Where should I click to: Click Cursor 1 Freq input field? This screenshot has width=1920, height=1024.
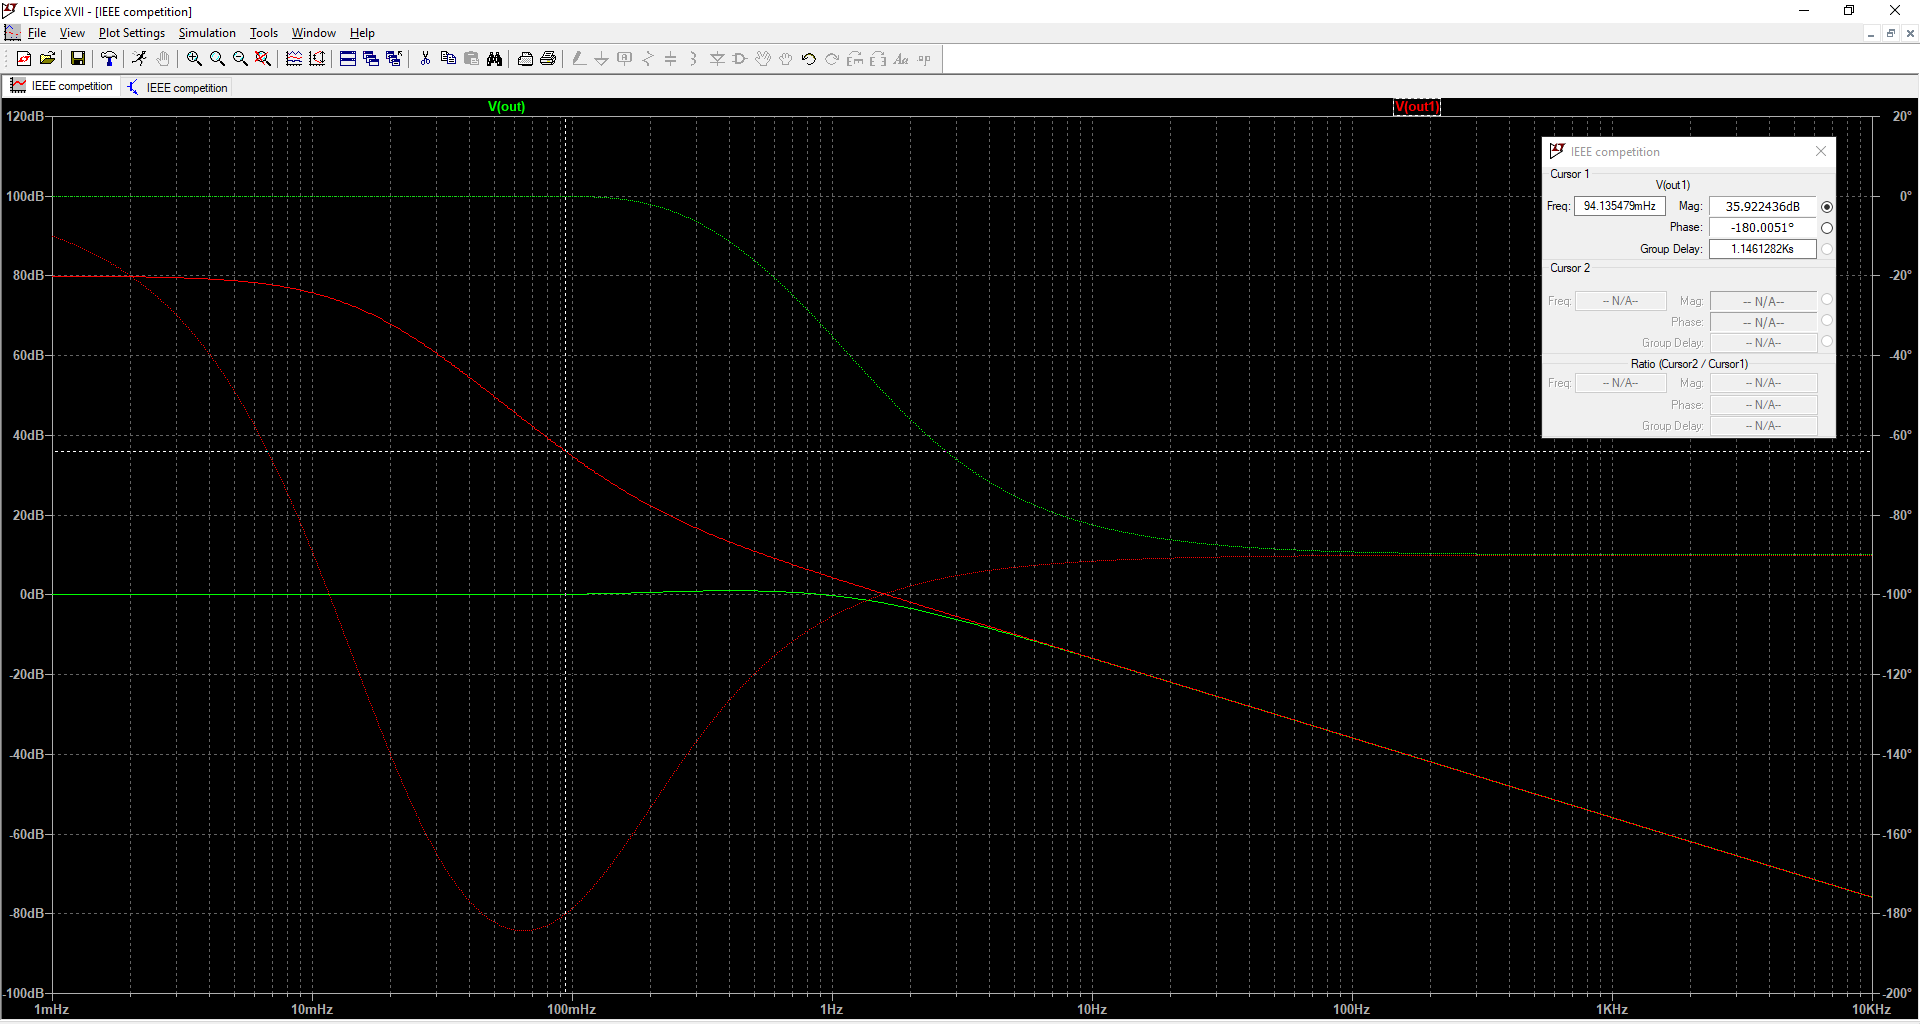pos(1620,206)
